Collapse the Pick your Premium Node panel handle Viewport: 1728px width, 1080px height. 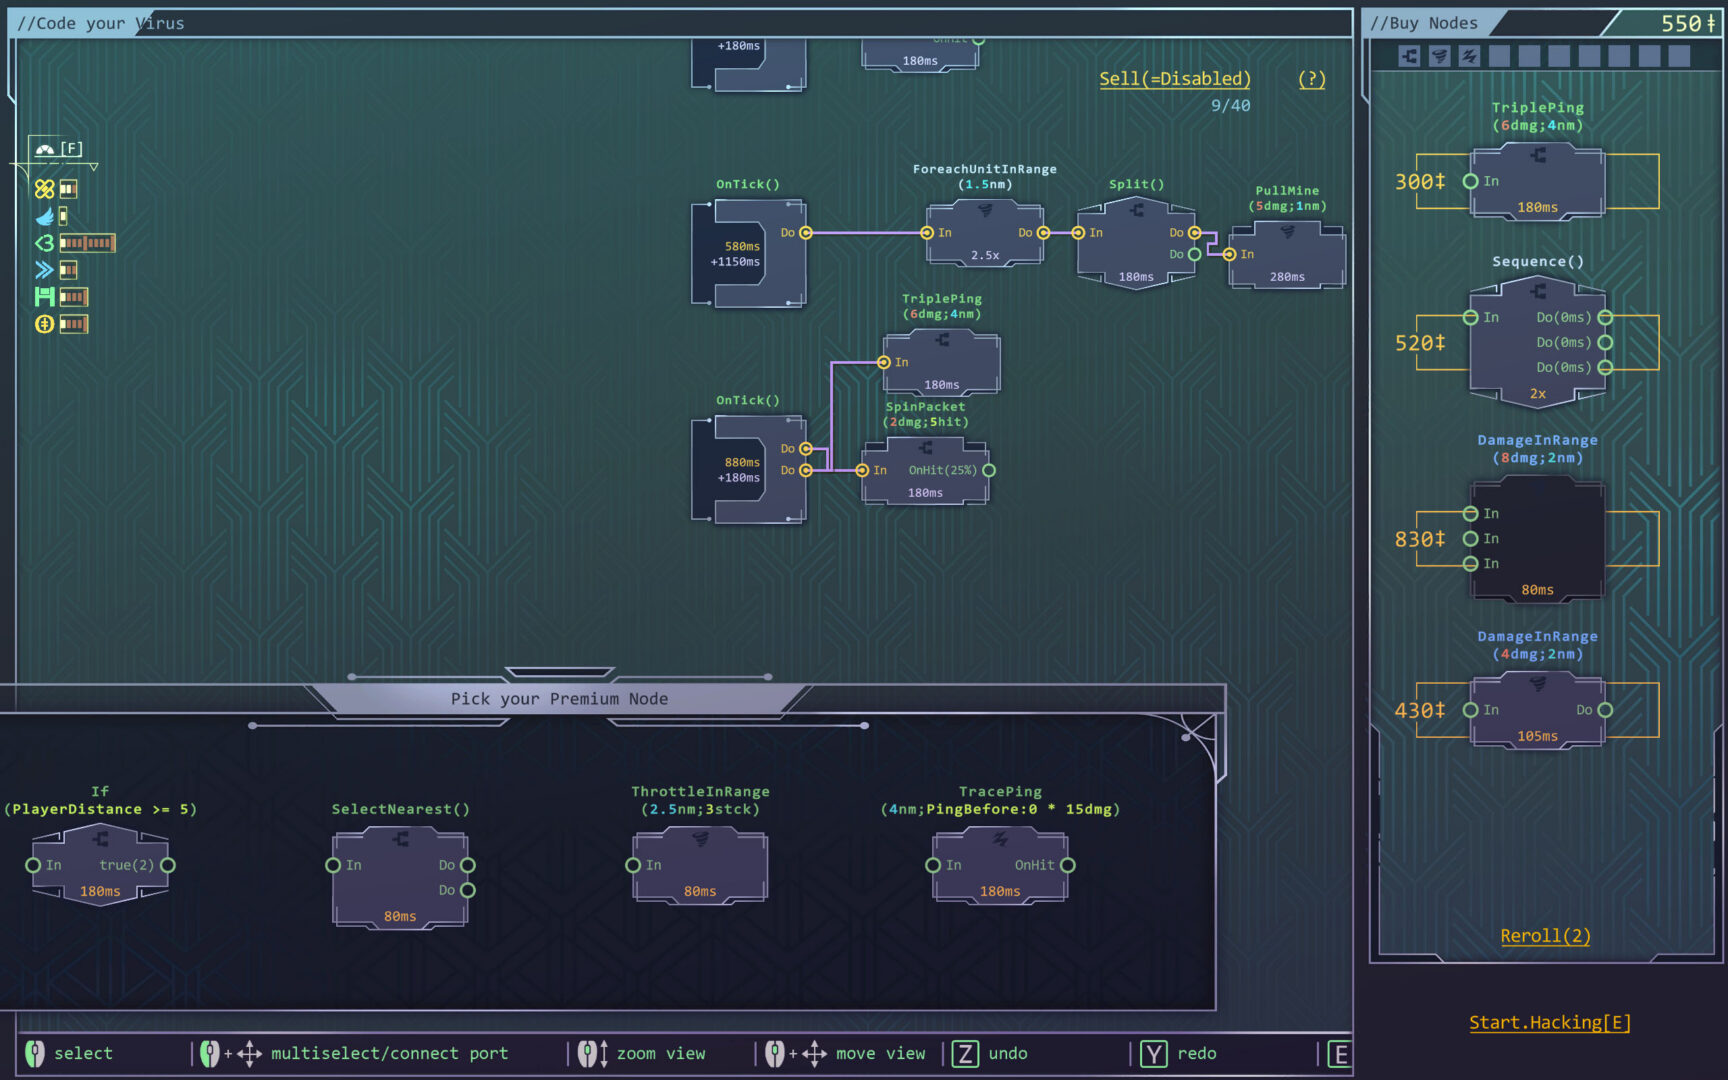coord(558,674)
